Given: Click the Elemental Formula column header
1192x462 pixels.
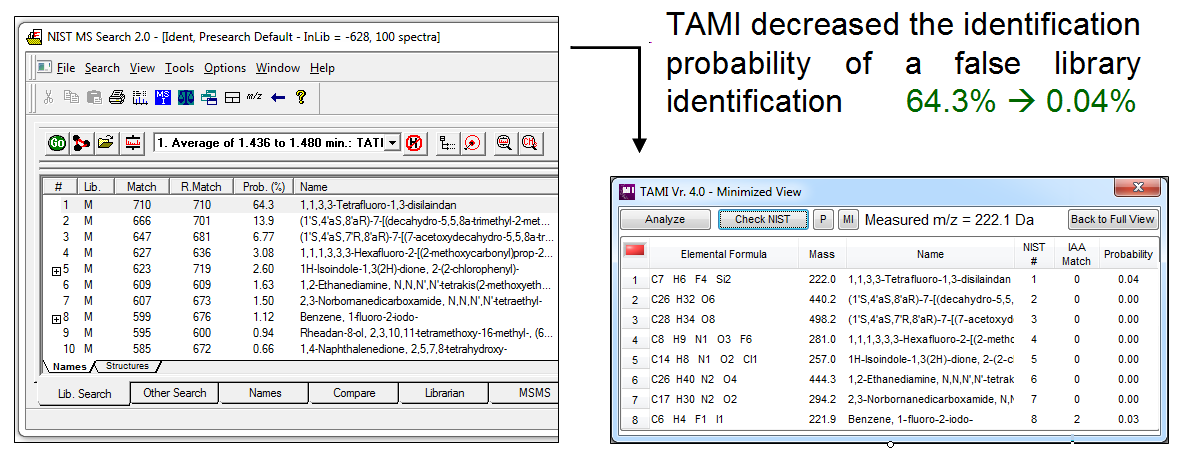Looking at the screenshot, I should 724,255.
